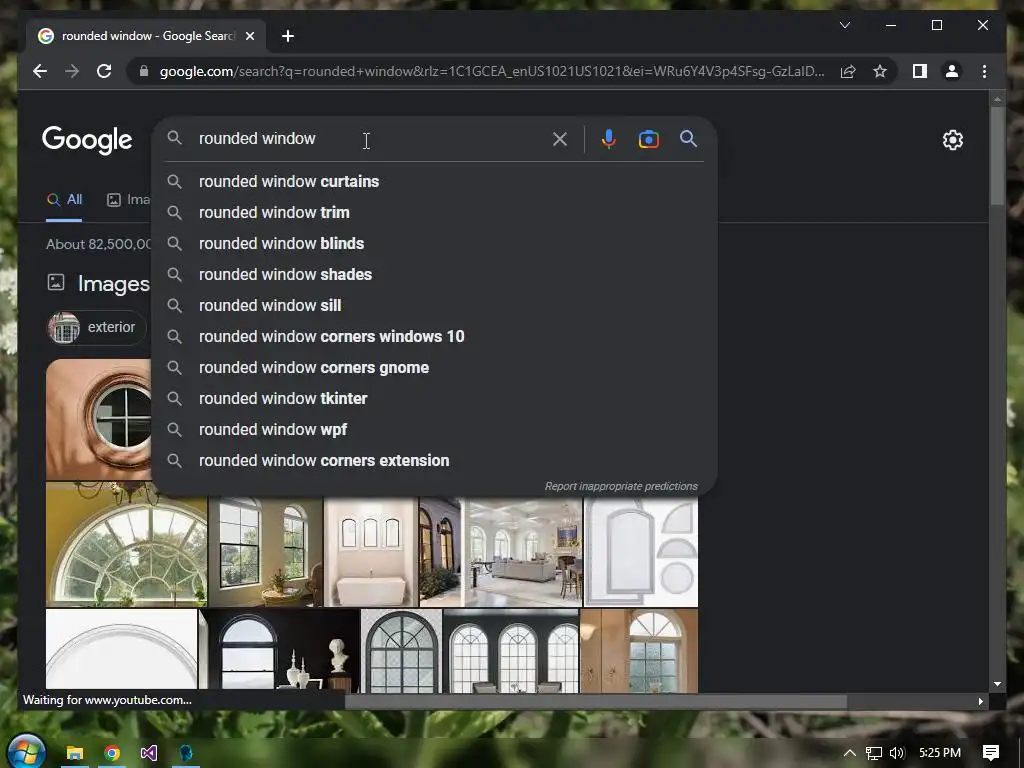
Task: Start voice search with the microphone icon
Action: point(609,138)
